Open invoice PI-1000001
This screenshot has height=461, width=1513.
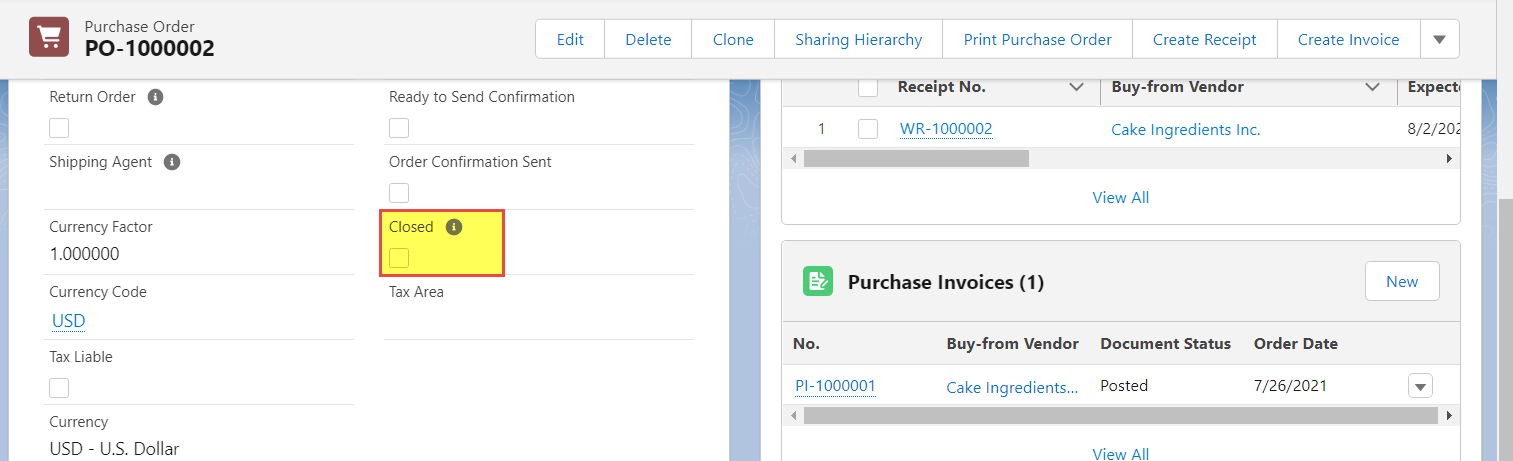(836, 386)
